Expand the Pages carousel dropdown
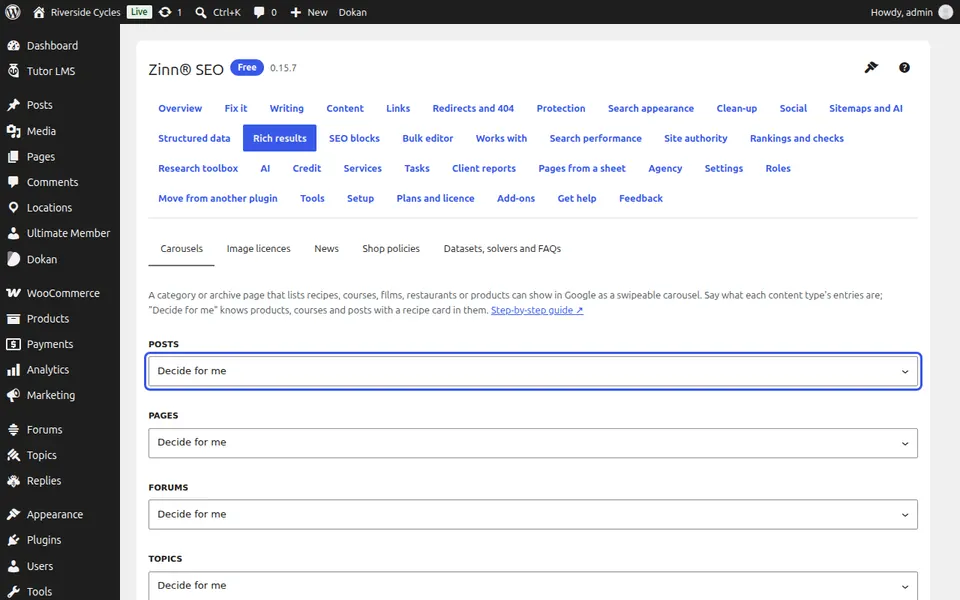The height and width of the screenshot is (600, 960). (x=533, y=443)
